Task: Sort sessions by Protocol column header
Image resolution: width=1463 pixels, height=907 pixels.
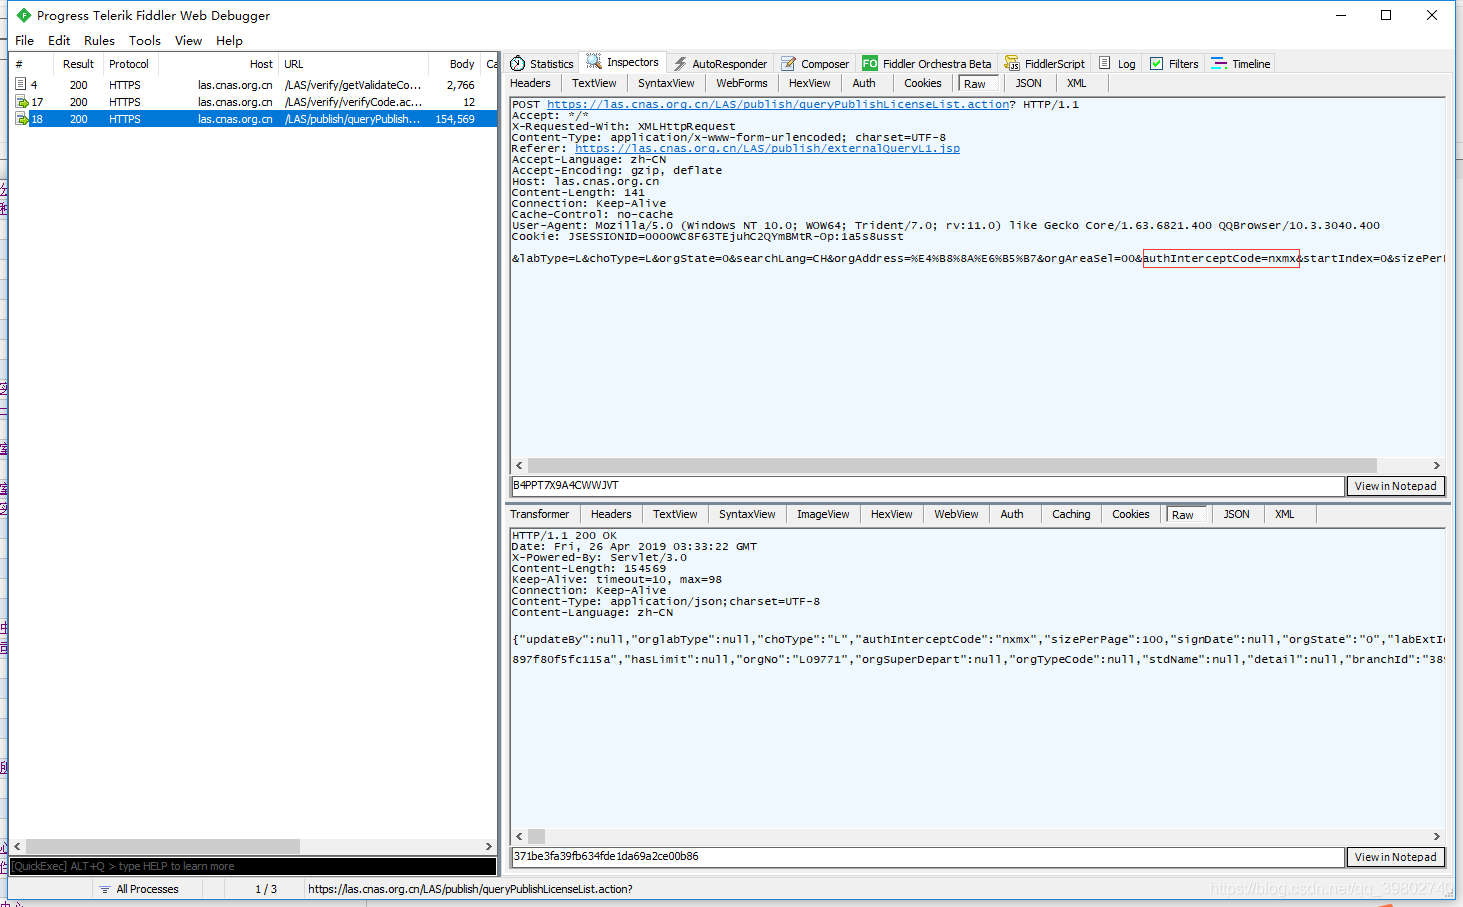Action: click(129, 64)
